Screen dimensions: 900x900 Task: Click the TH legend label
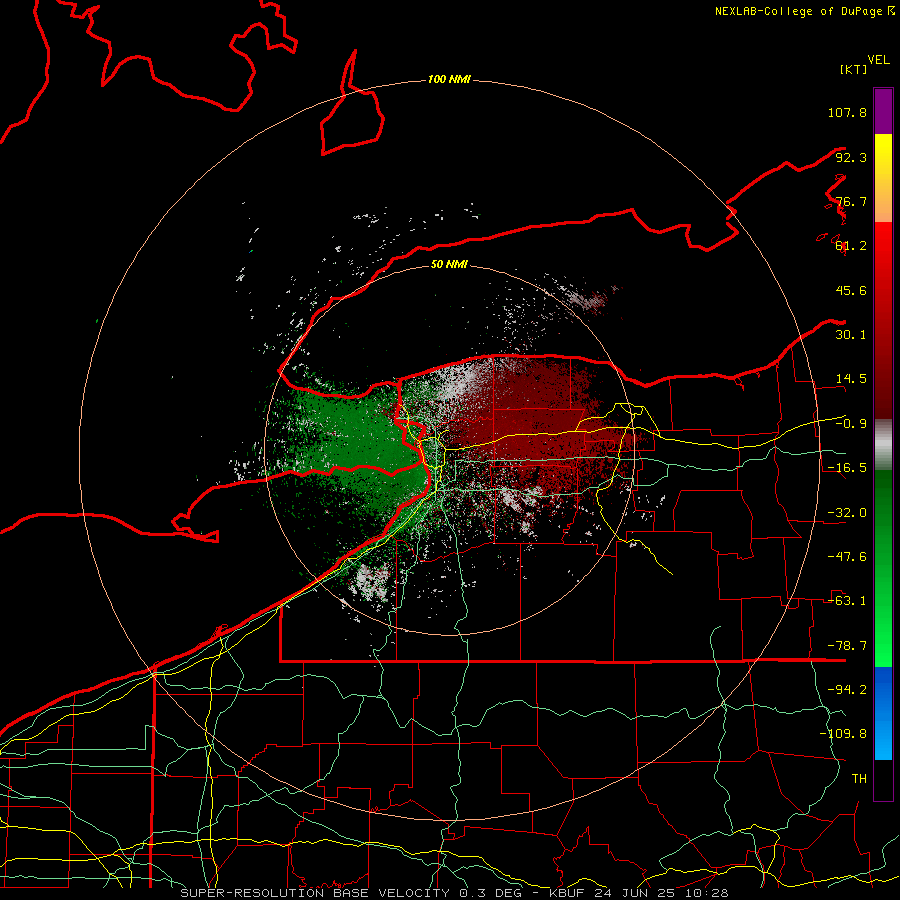pos(859,779)
